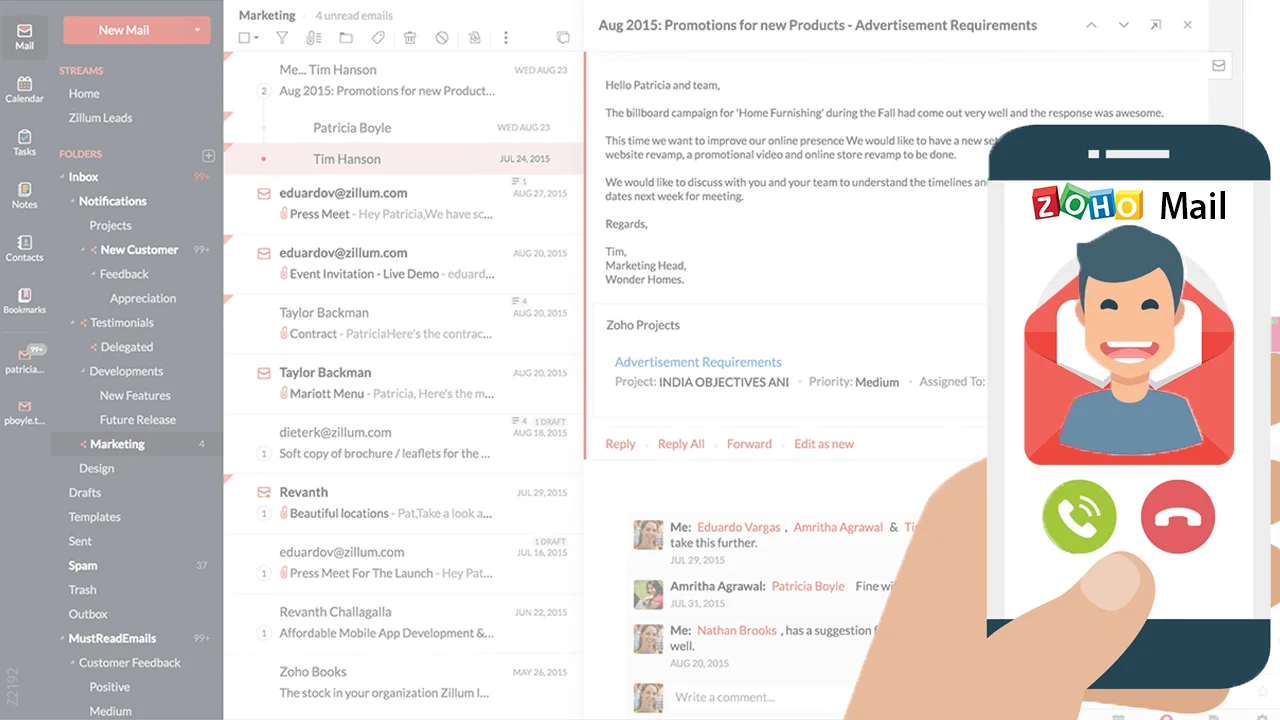
Task: Switch to the pboyle account mailbox icon
Action: click(24, 411)
